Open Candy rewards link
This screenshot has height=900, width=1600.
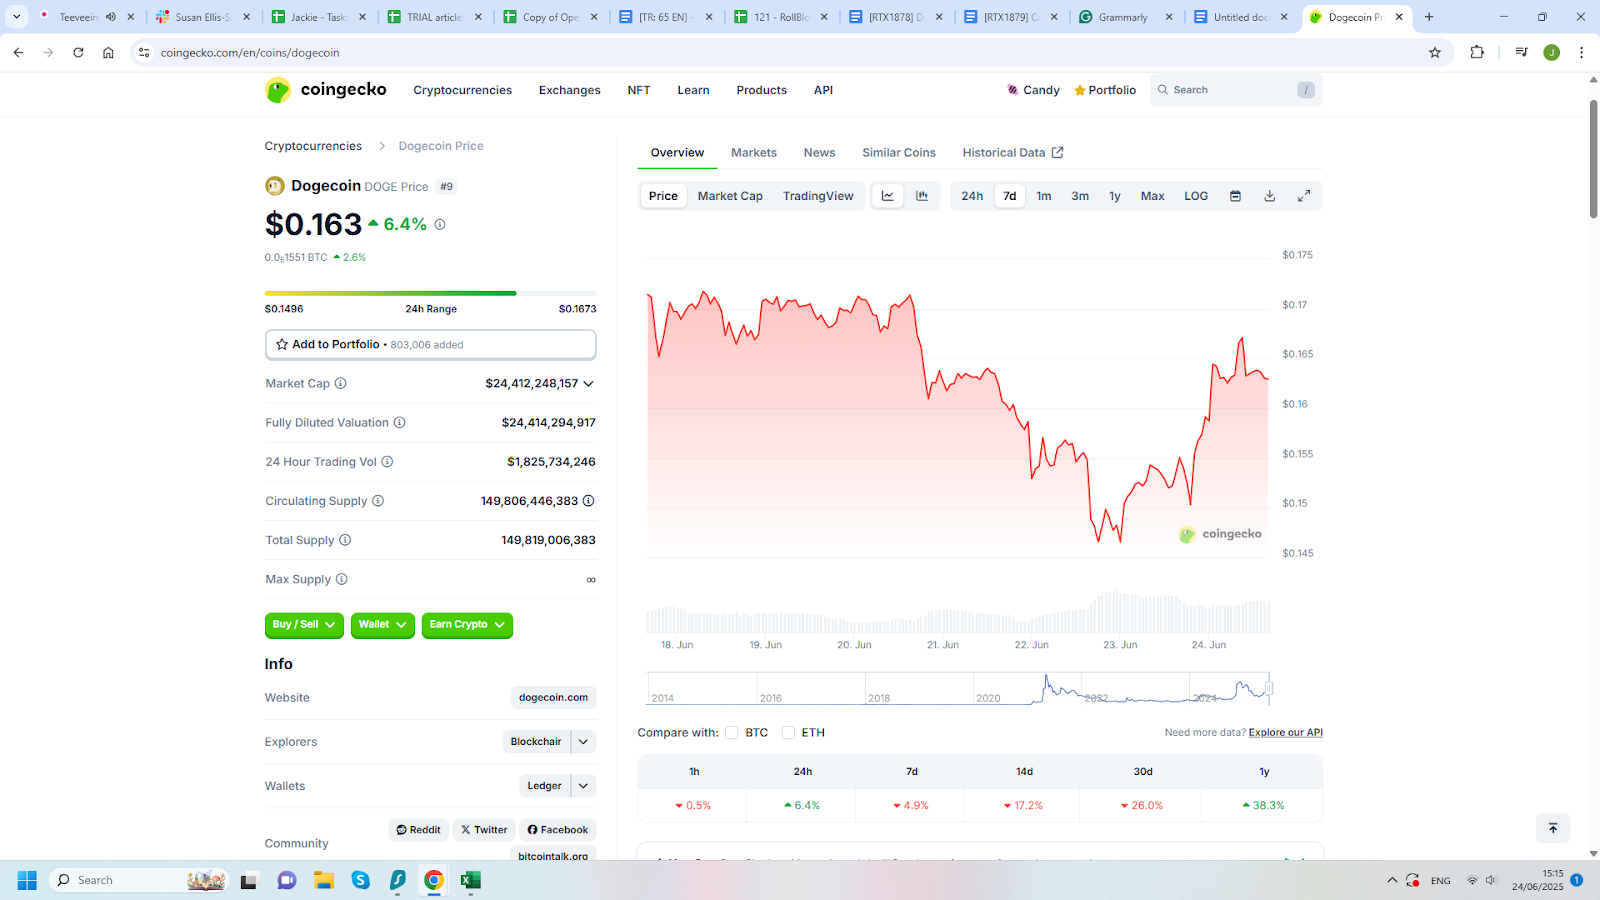(x=1033, y=90)
